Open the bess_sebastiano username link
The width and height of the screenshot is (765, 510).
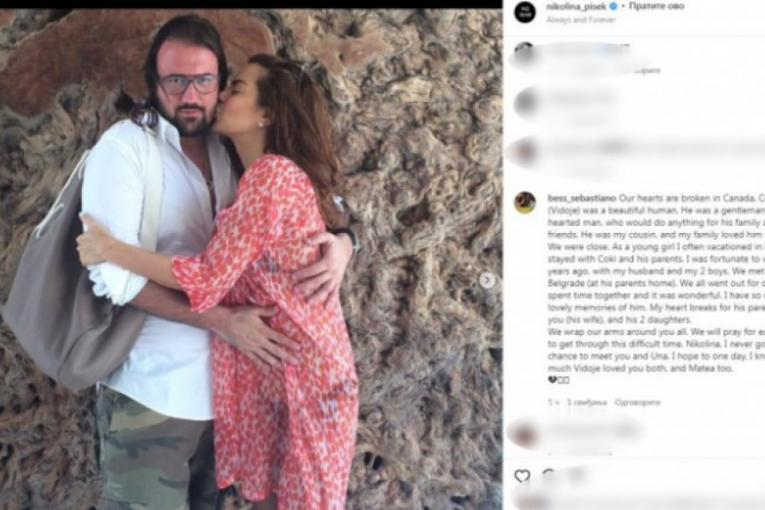582,198
